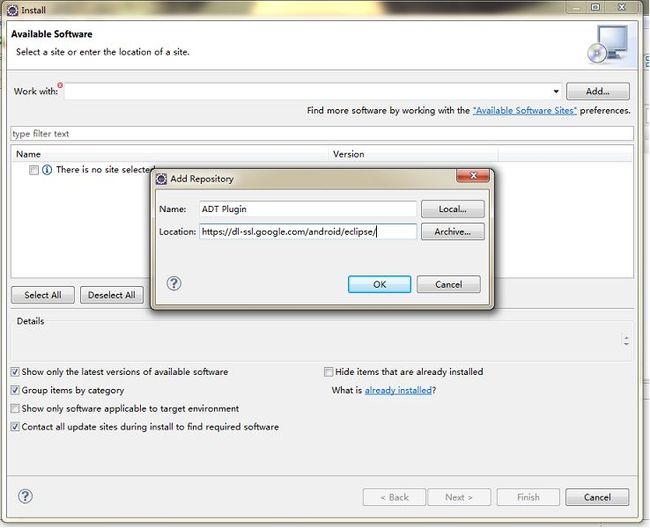The width and height of the screenshot is (650, 528).
Task: Cancel the Add Repository dialog
Action: (449, 284)
